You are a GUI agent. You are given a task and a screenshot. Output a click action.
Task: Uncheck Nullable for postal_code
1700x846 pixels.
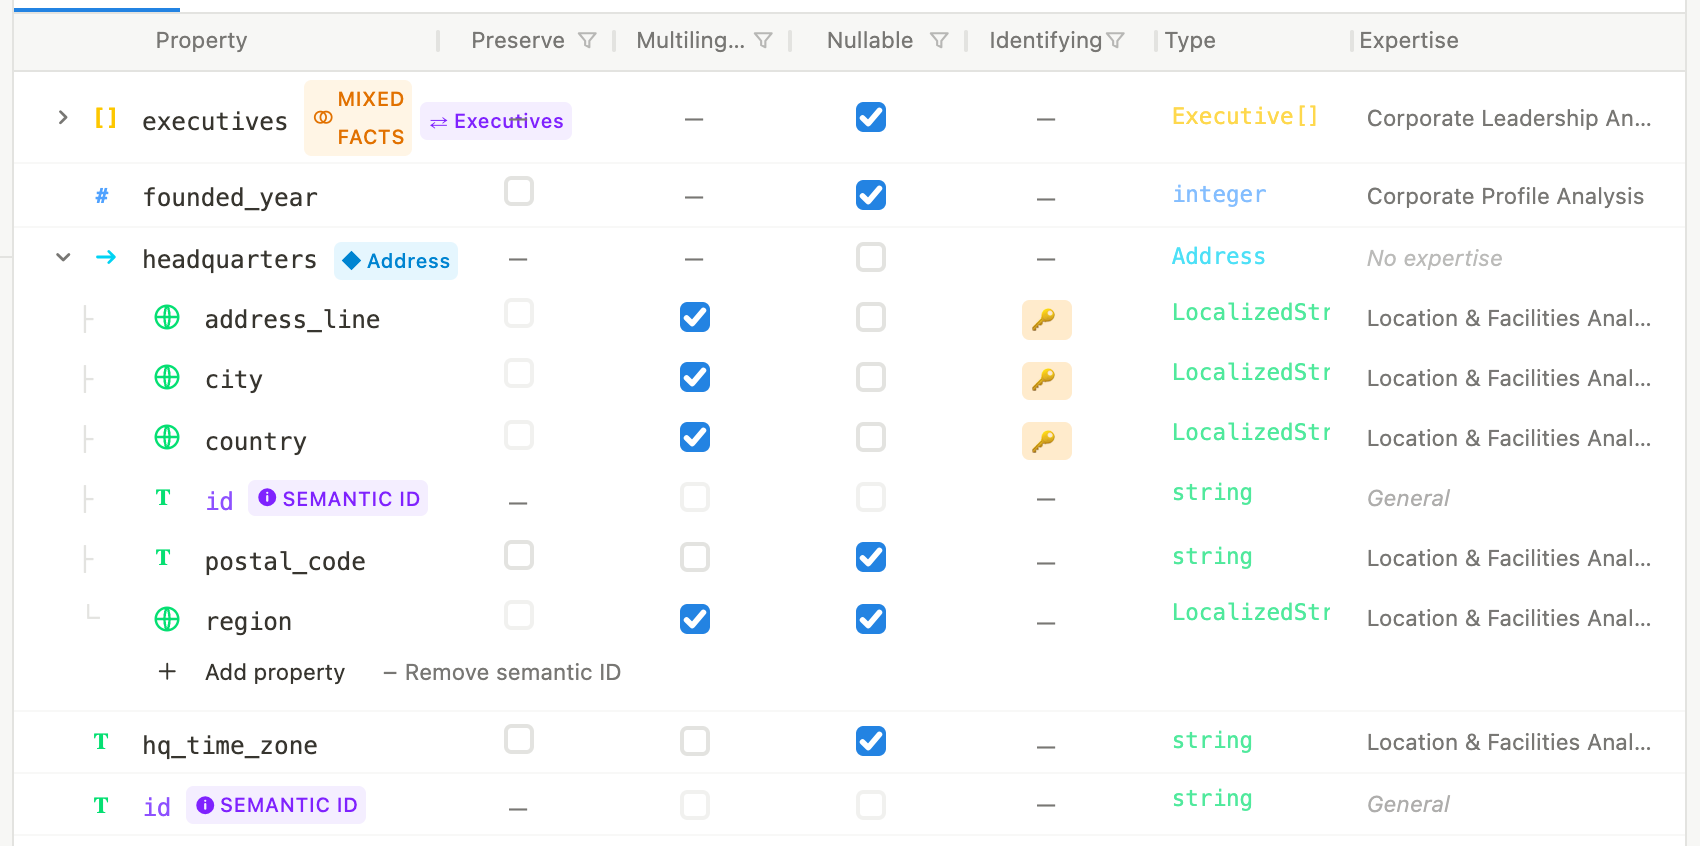click(871, 557)
